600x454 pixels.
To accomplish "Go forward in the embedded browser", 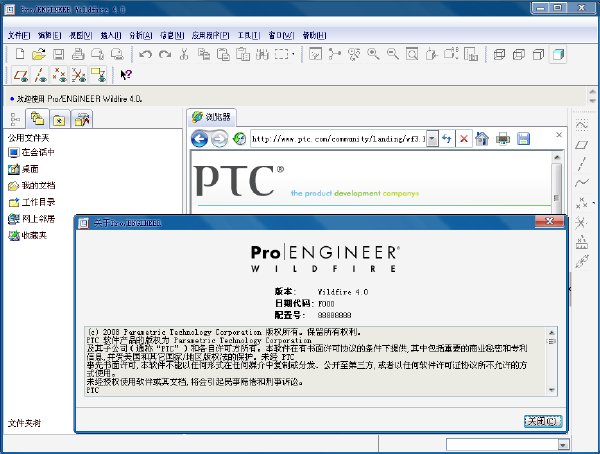I will [219, 139].
